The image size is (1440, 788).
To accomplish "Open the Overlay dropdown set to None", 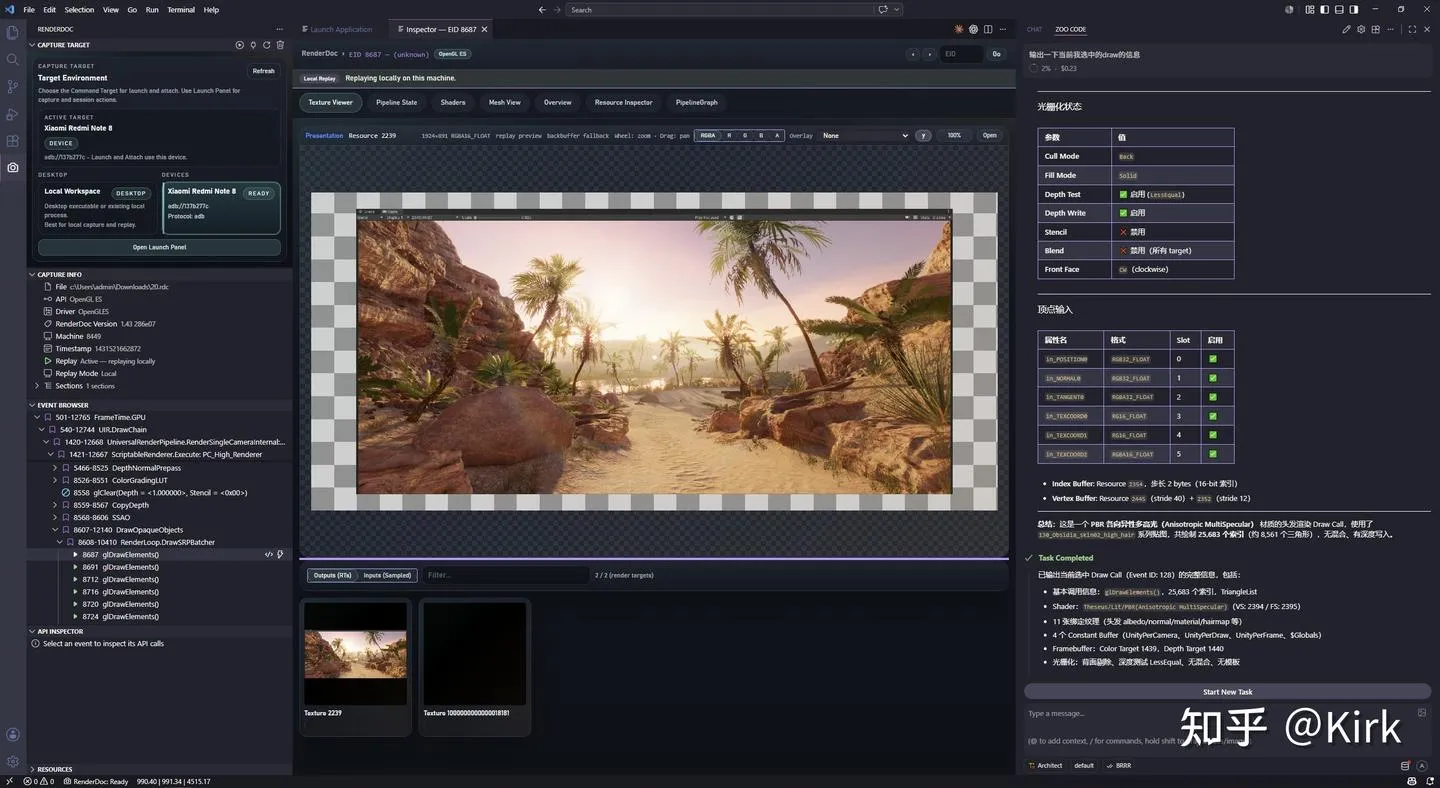I will coord(865,135).
